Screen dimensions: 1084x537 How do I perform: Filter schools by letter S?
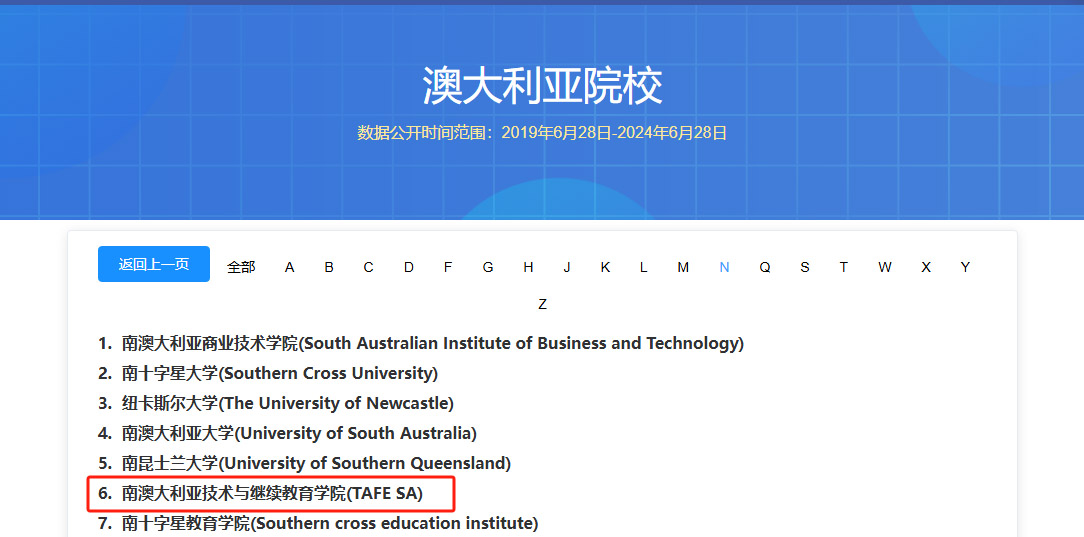click(x=805, y=267)
